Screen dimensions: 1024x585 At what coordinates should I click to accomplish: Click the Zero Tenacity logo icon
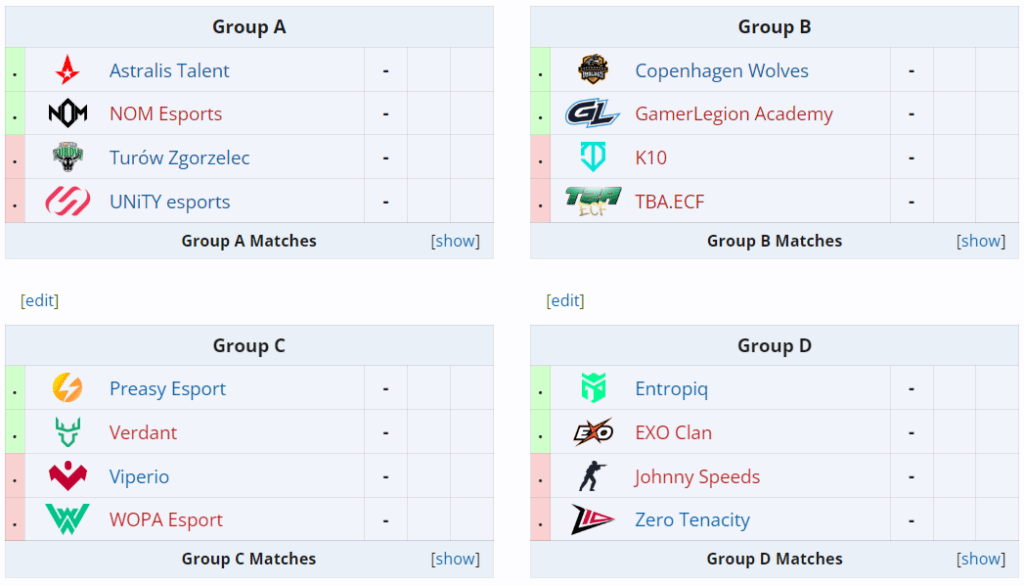click(593, 520)
